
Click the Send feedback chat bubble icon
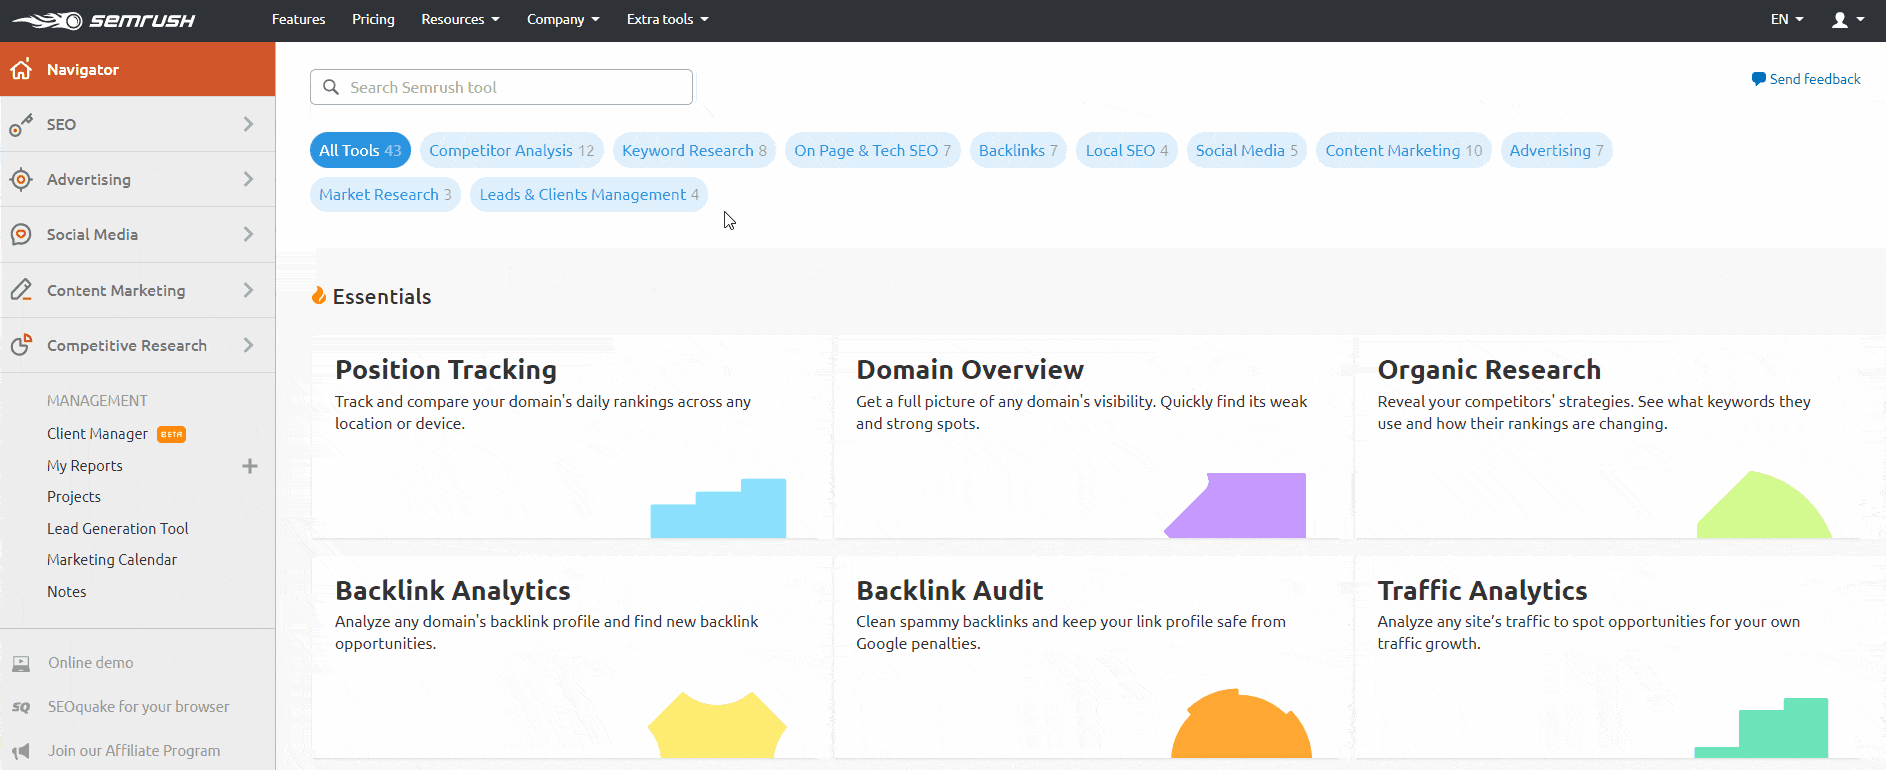[x=1758, y=79]
